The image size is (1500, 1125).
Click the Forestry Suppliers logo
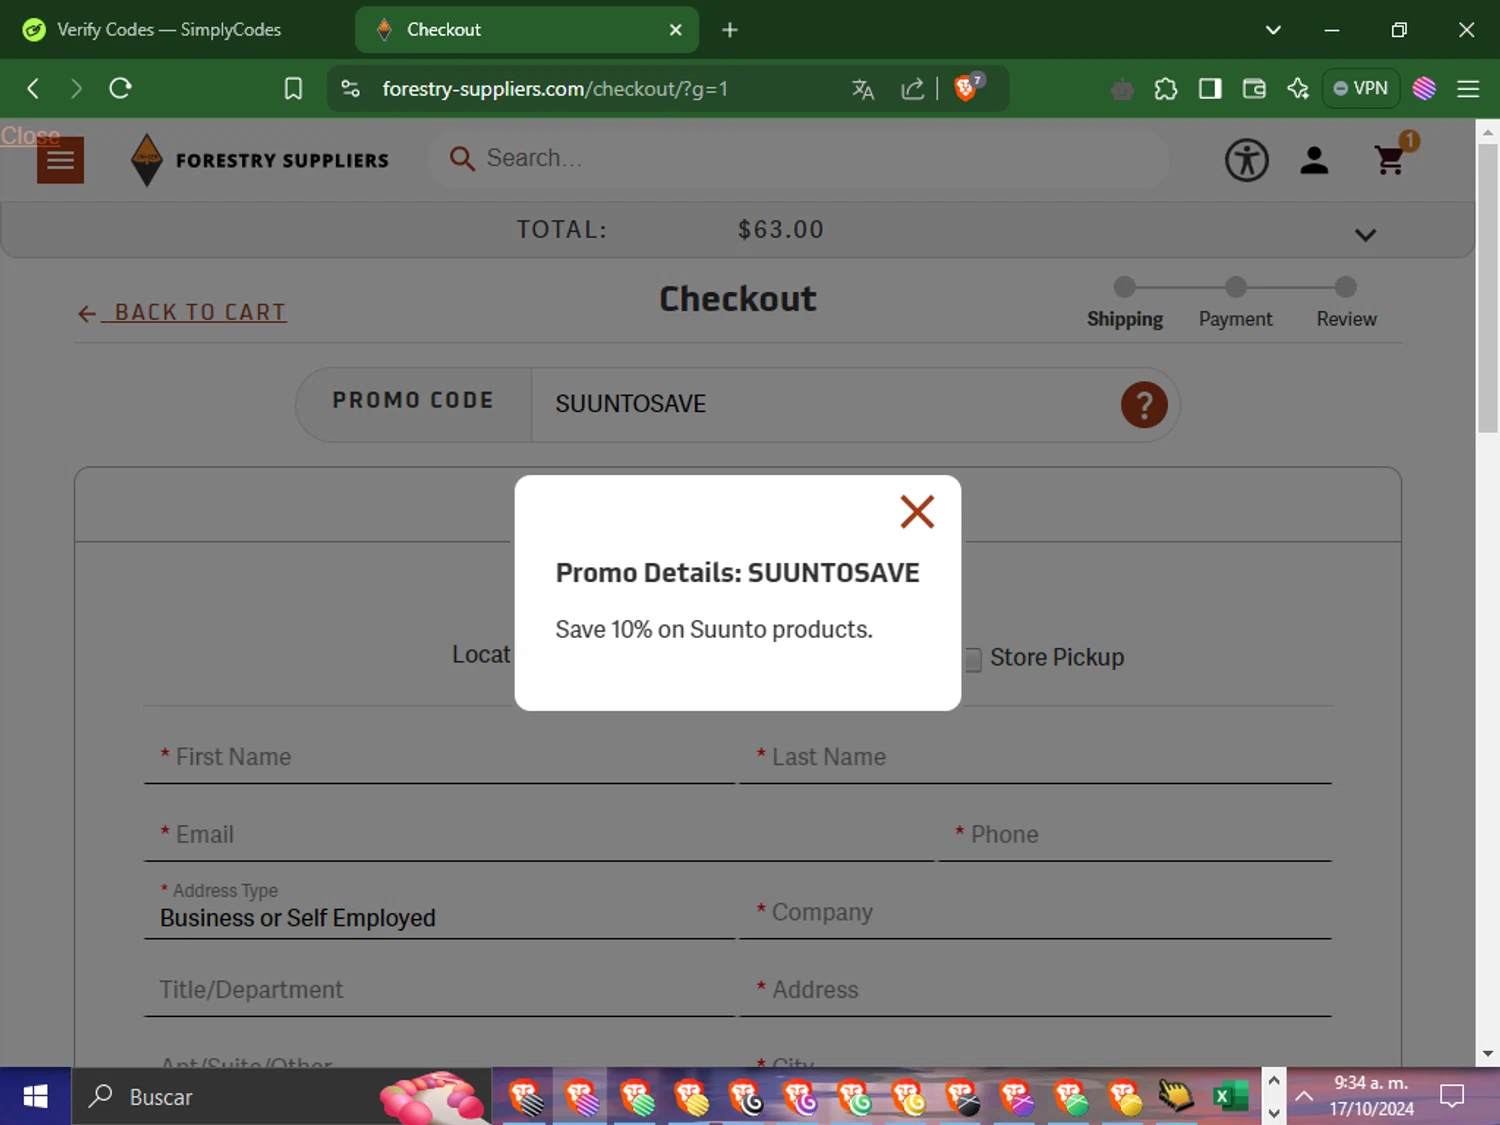tap(260, 160)
